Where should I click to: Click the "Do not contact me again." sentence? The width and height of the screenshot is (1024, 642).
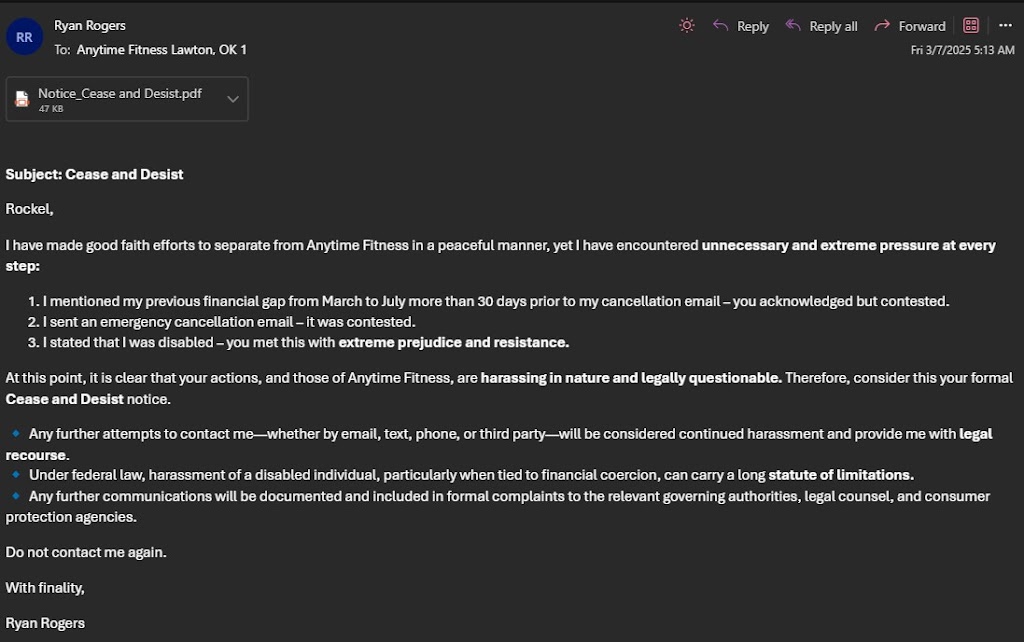[86, 552]
